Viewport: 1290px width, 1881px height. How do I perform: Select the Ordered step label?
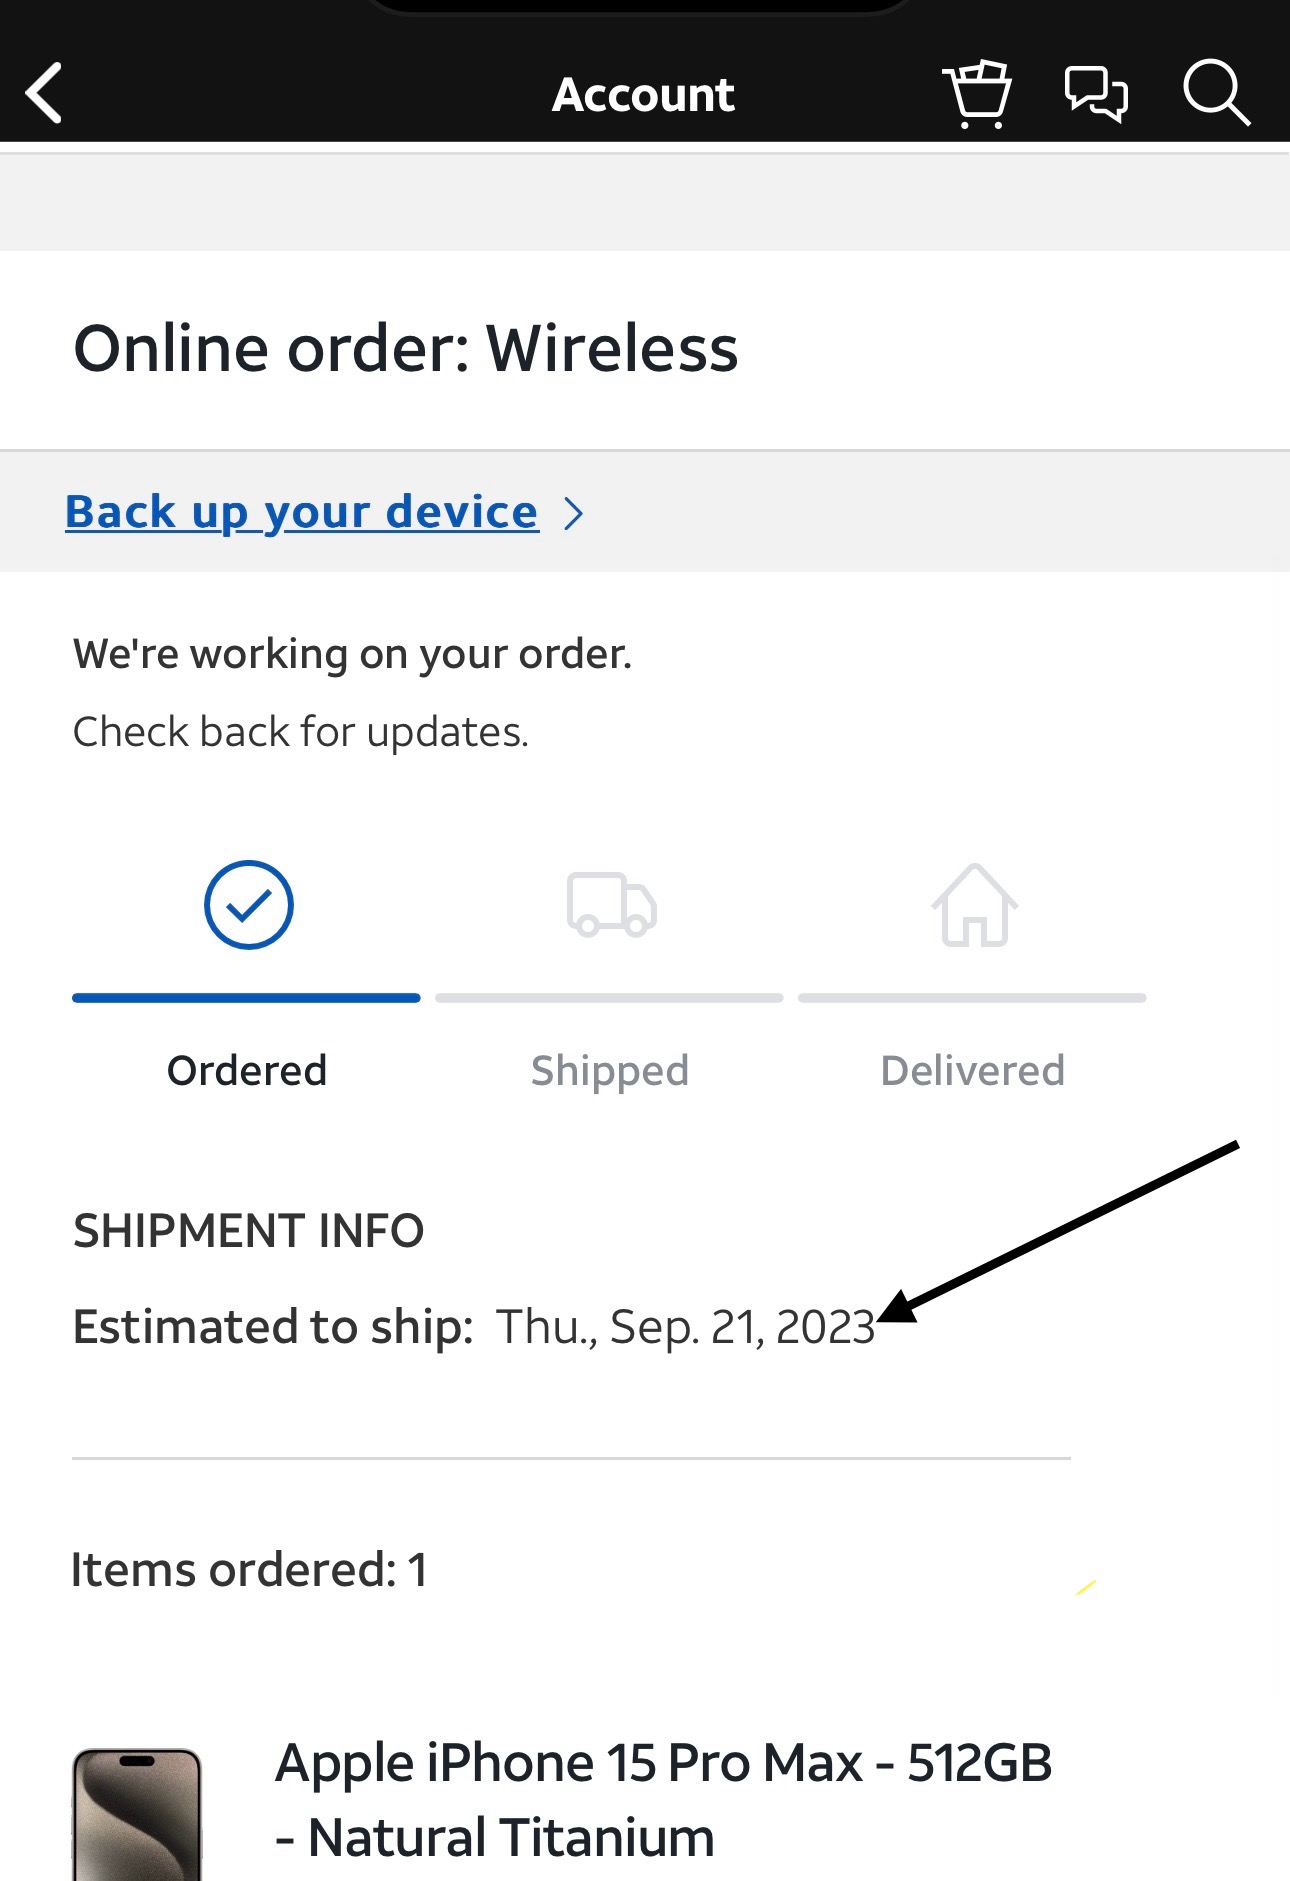point(247,1070)
